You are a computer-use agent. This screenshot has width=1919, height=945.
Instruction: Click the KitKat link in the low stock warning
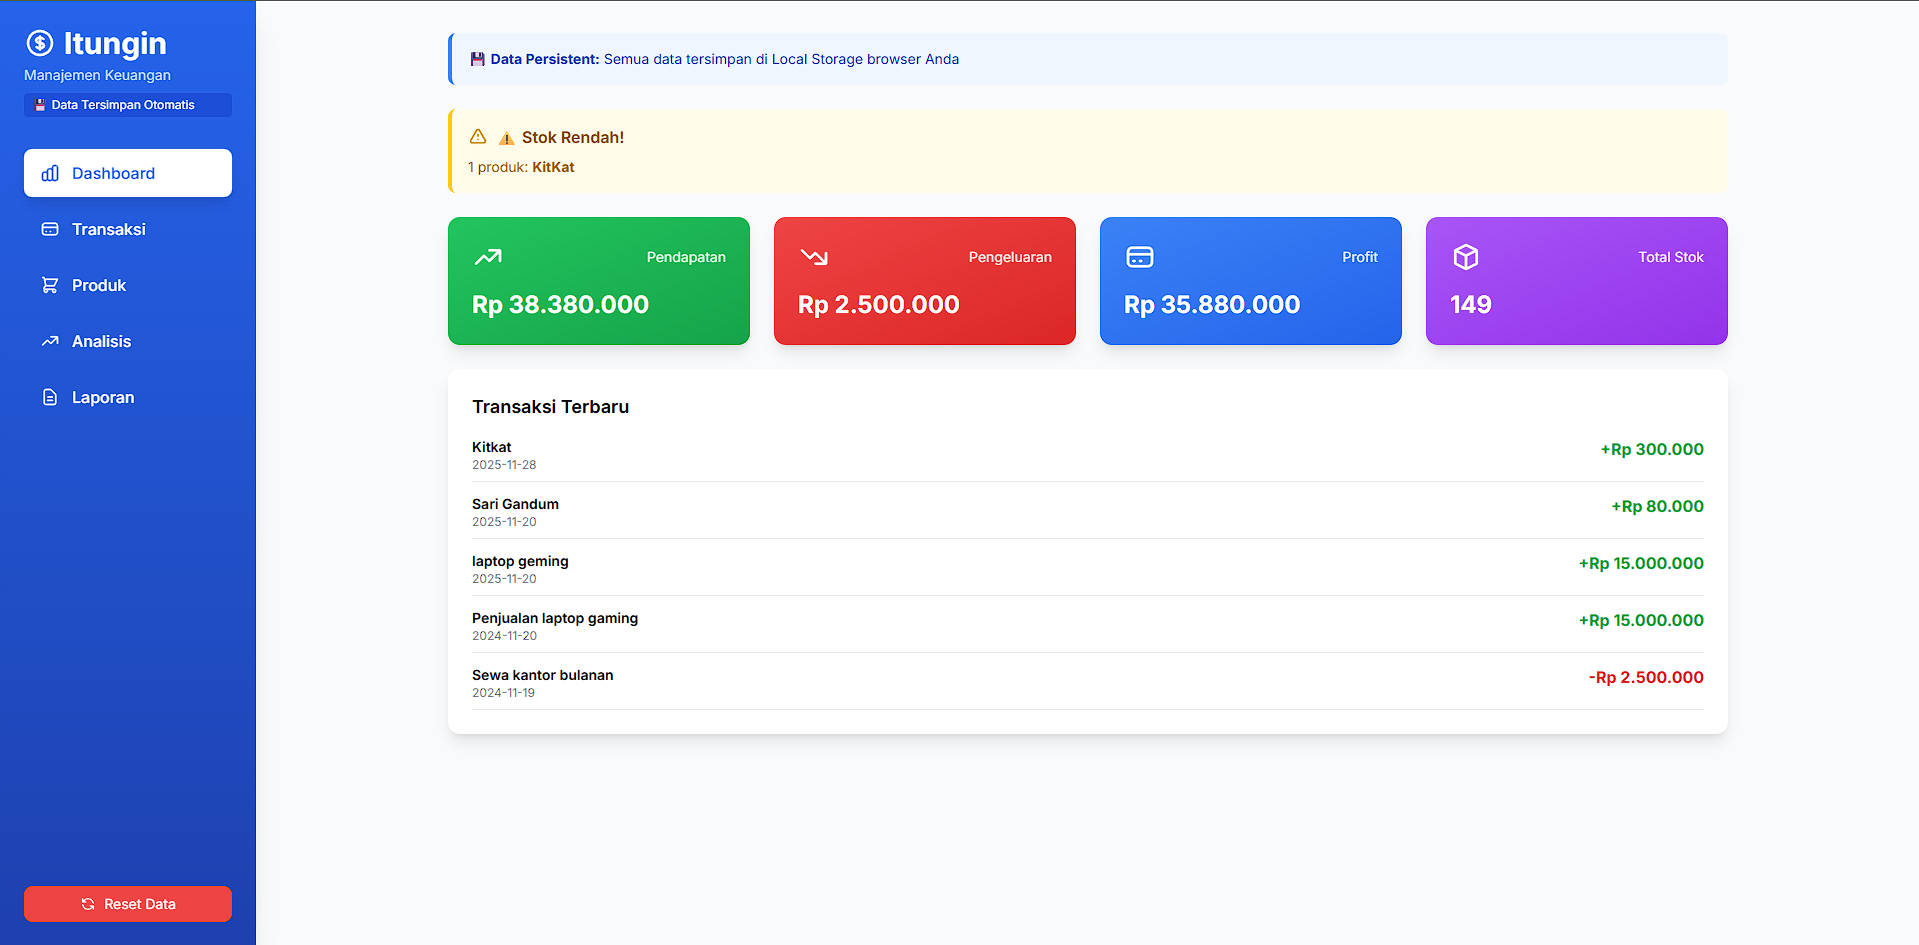click(x=553, y=167)
